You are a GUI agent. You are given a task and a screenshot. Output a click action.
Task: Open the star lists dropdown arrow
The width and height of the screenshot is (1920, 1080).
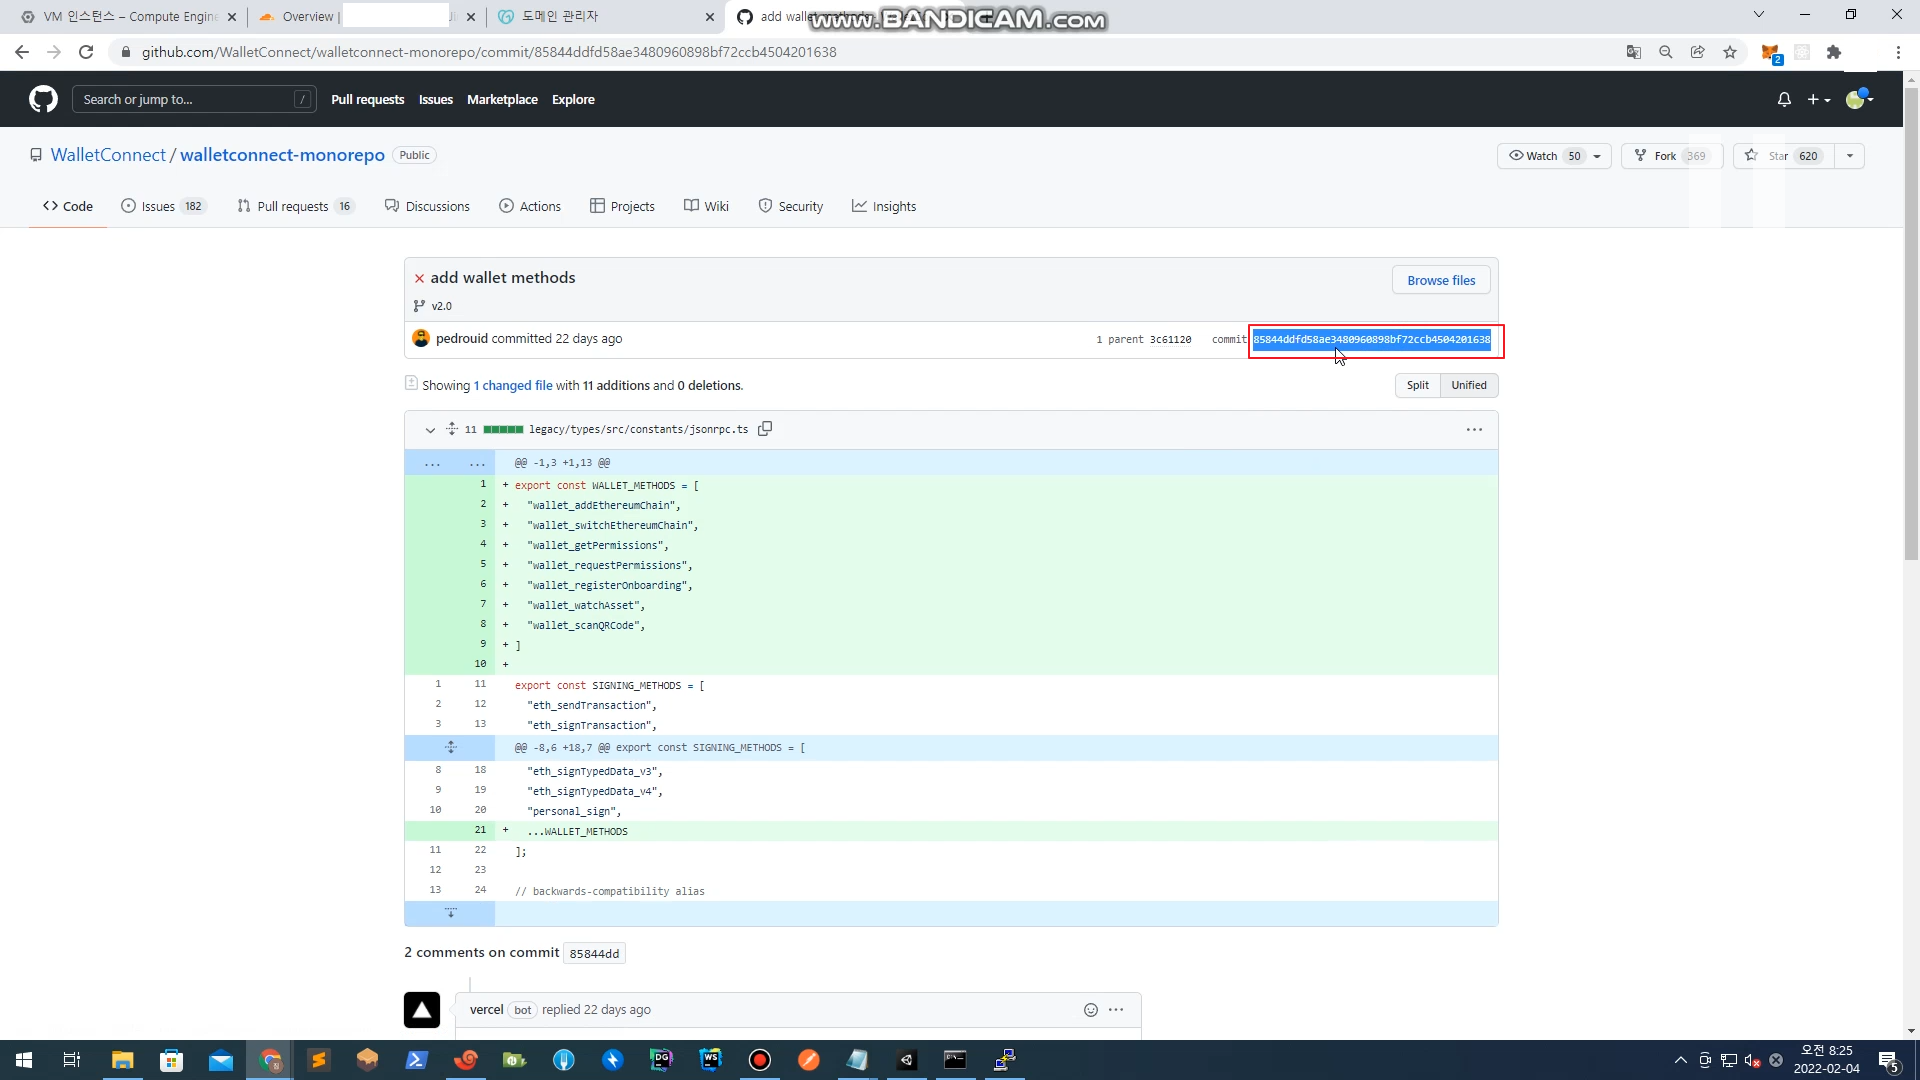click(x=1850, y=156)
